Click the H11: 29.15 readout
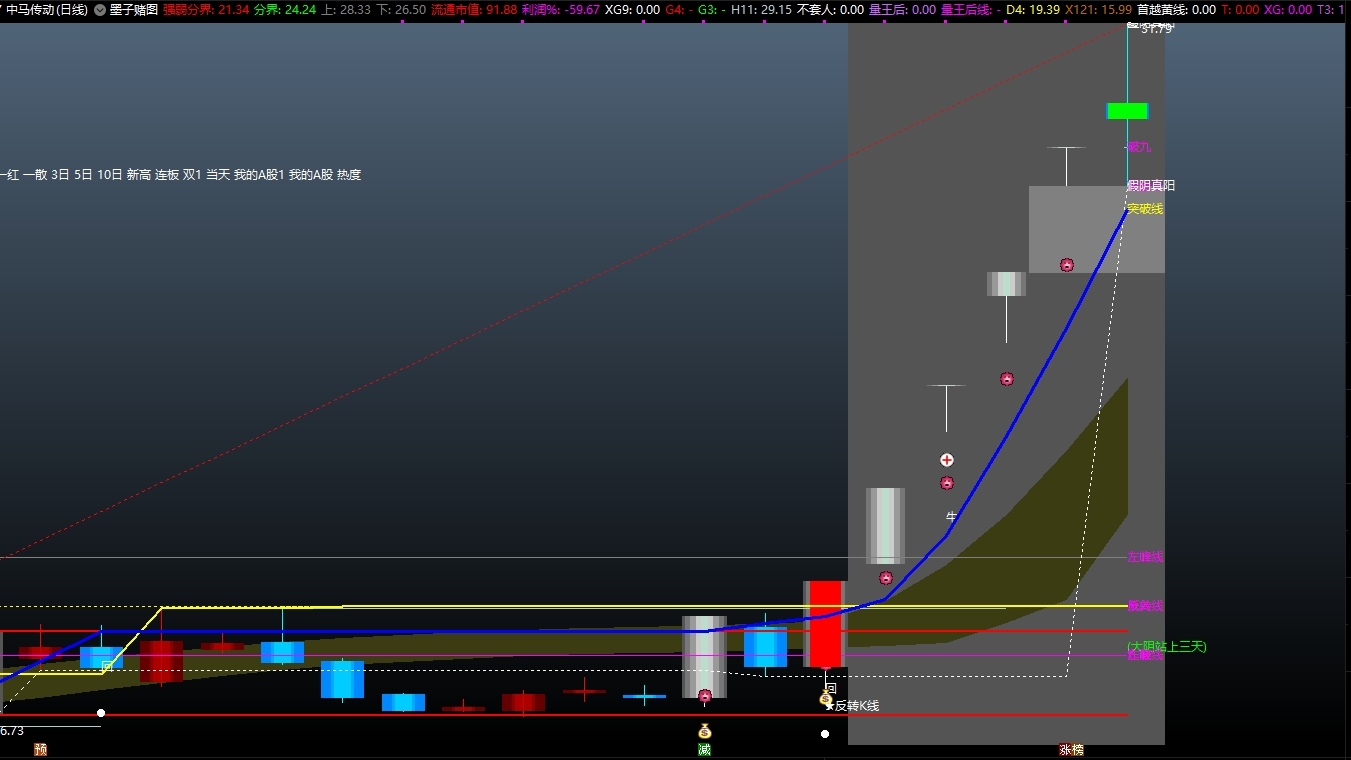The image size is (1351, 760). pos(761,10)
